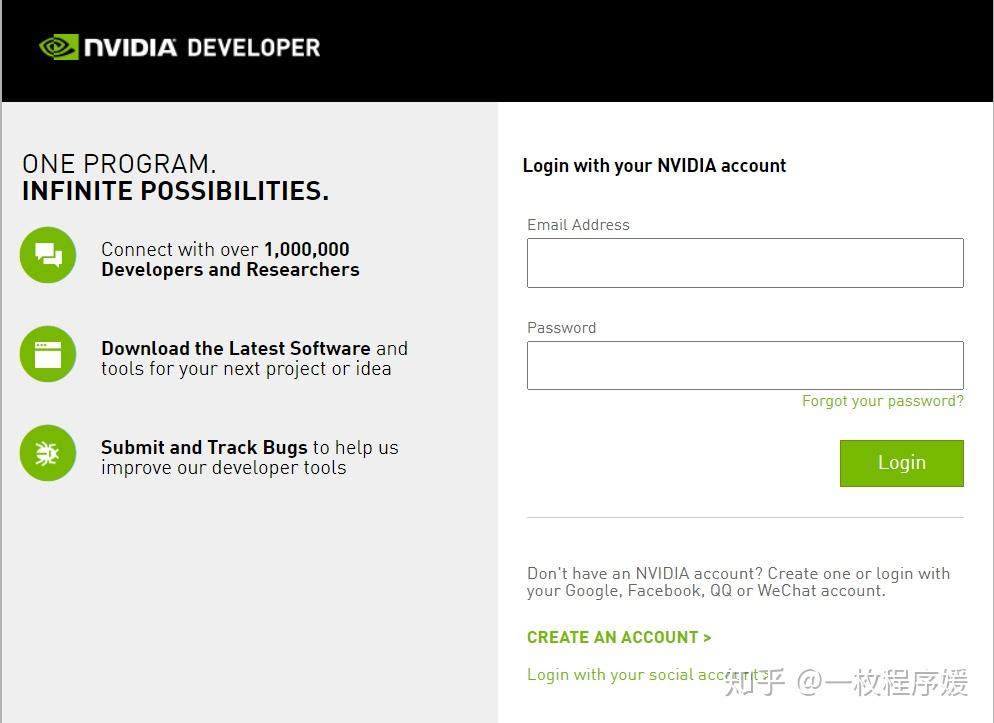
Task: Follow the CREATE AN ACCOUNT link
Action: click(x=619, y=637)
